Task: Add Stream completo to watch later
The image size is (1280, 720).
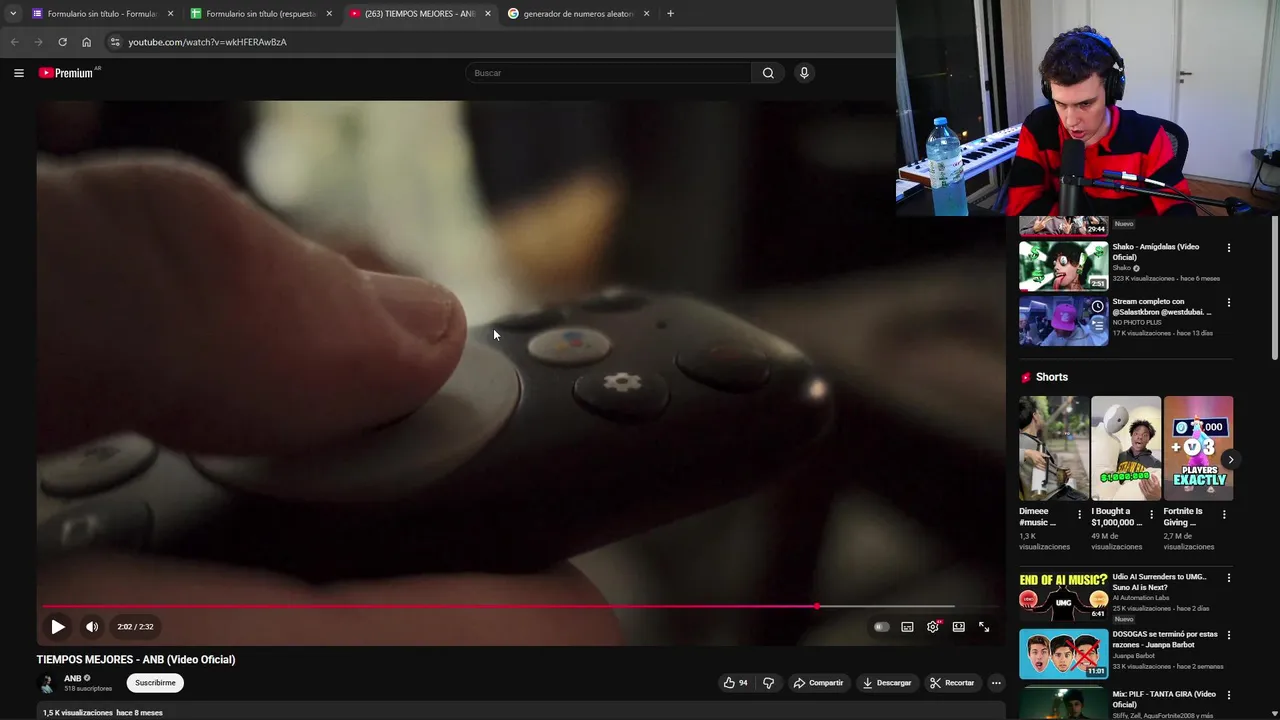Action: click(1097, 307)
